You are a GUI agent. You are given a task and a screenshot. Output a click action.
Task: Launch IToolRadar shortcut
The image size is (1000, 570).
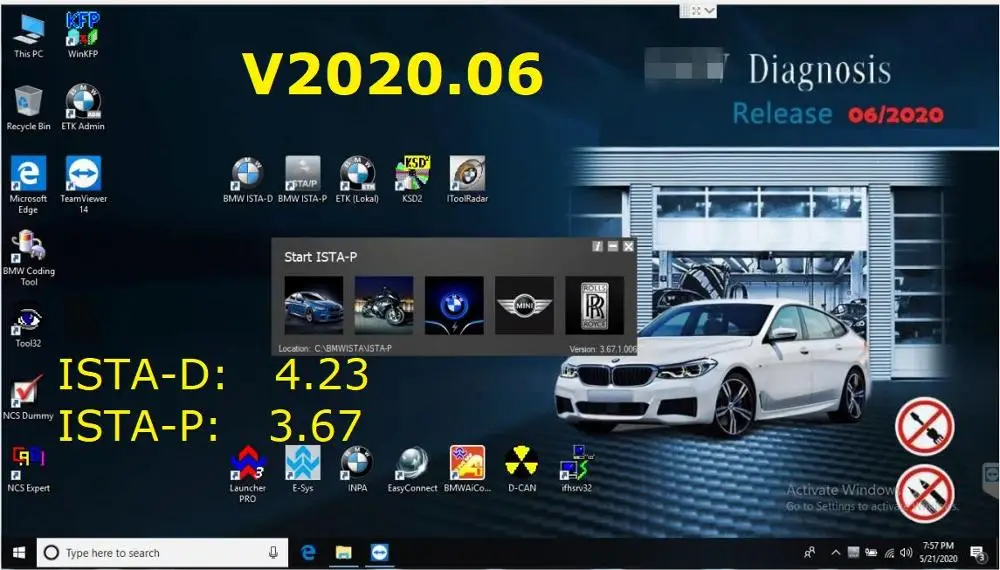(x=467, y=180)
